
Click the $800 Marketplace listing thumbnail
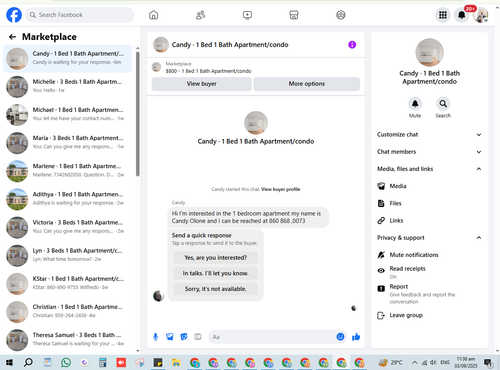point(156,67)
